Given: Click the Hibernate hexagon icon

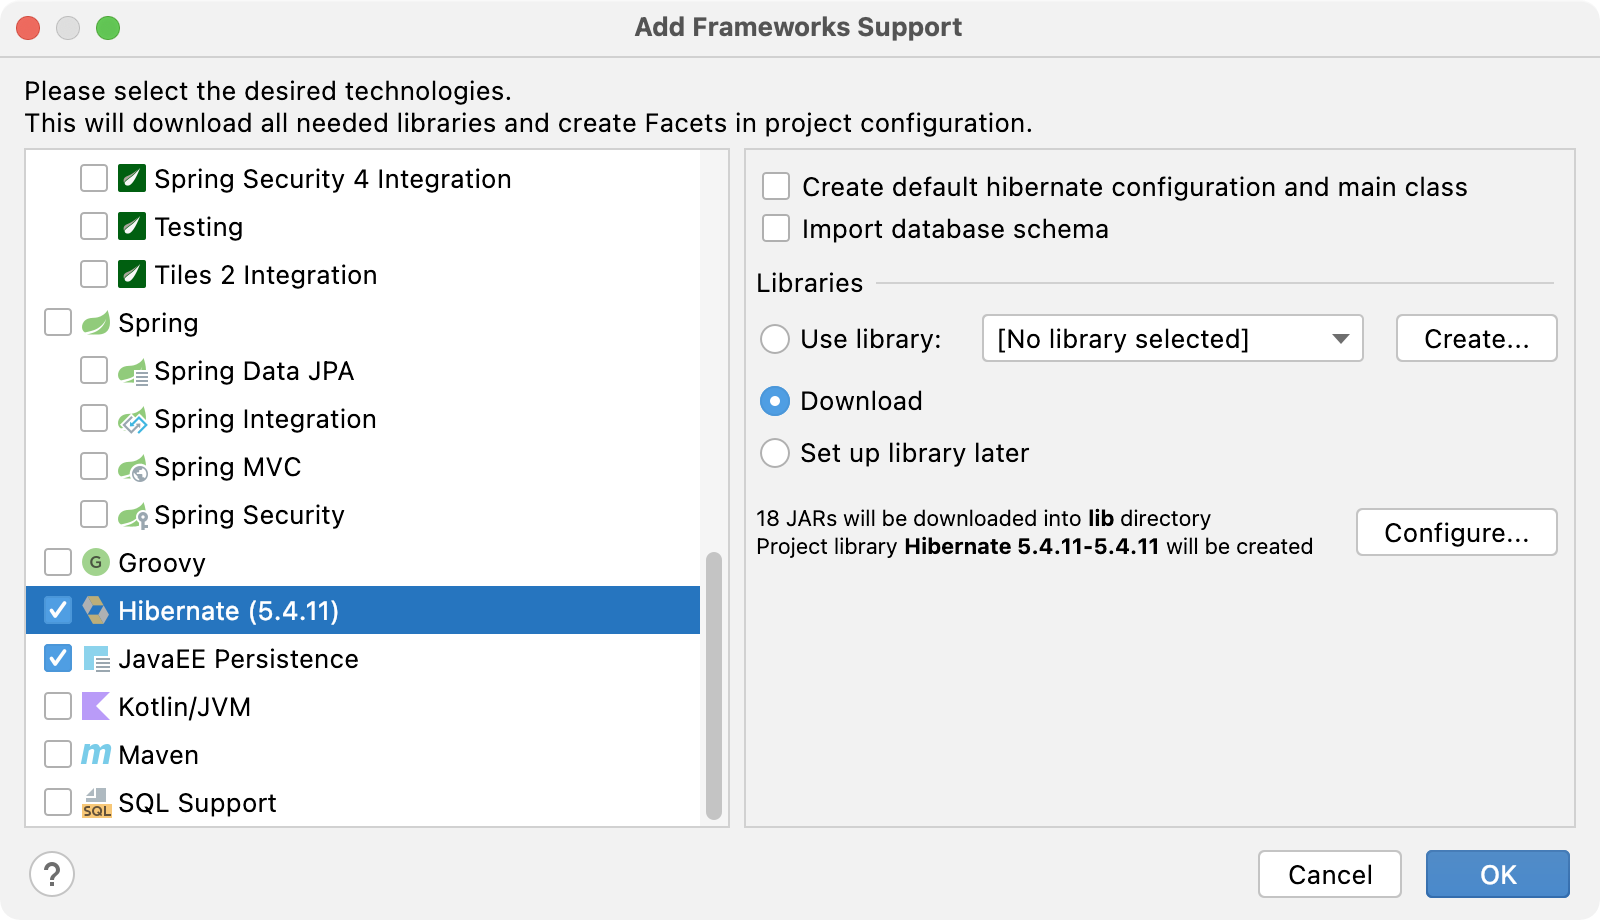Looking at the screenshot, I should tap(96, 610).
